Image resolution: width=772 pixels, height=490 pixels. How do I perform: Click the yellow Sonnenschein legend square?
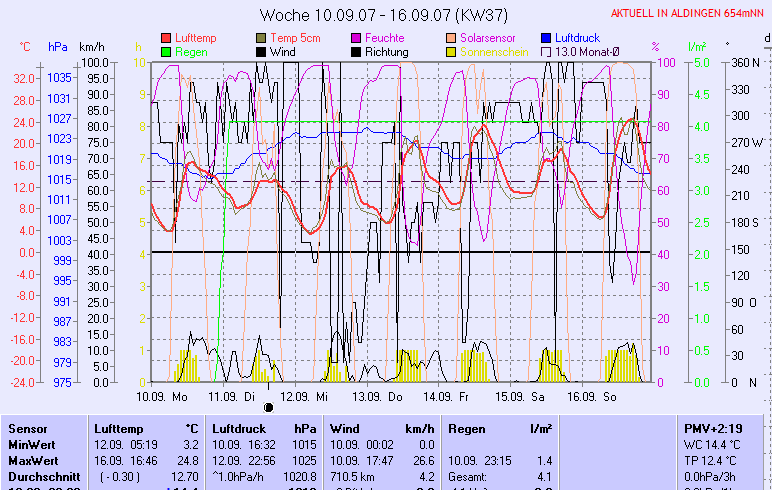pos(452,51)
